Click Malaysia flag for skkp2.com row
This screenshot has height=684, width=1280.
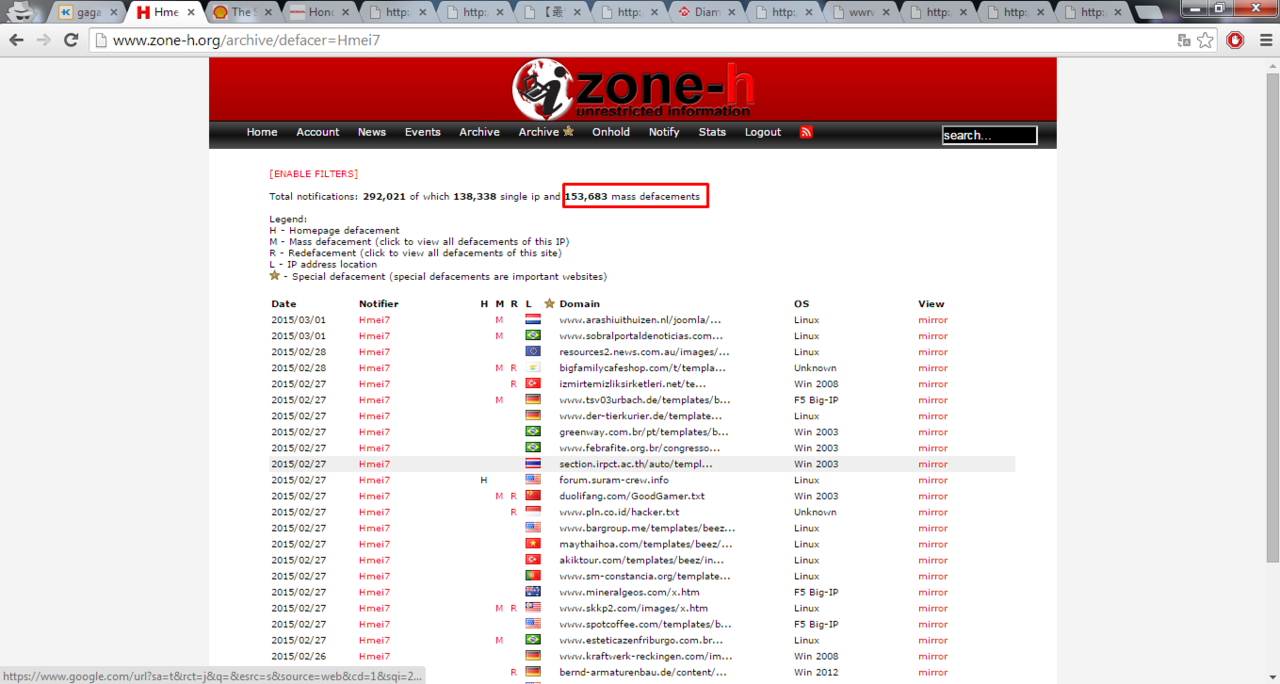(x=533, y=608)
